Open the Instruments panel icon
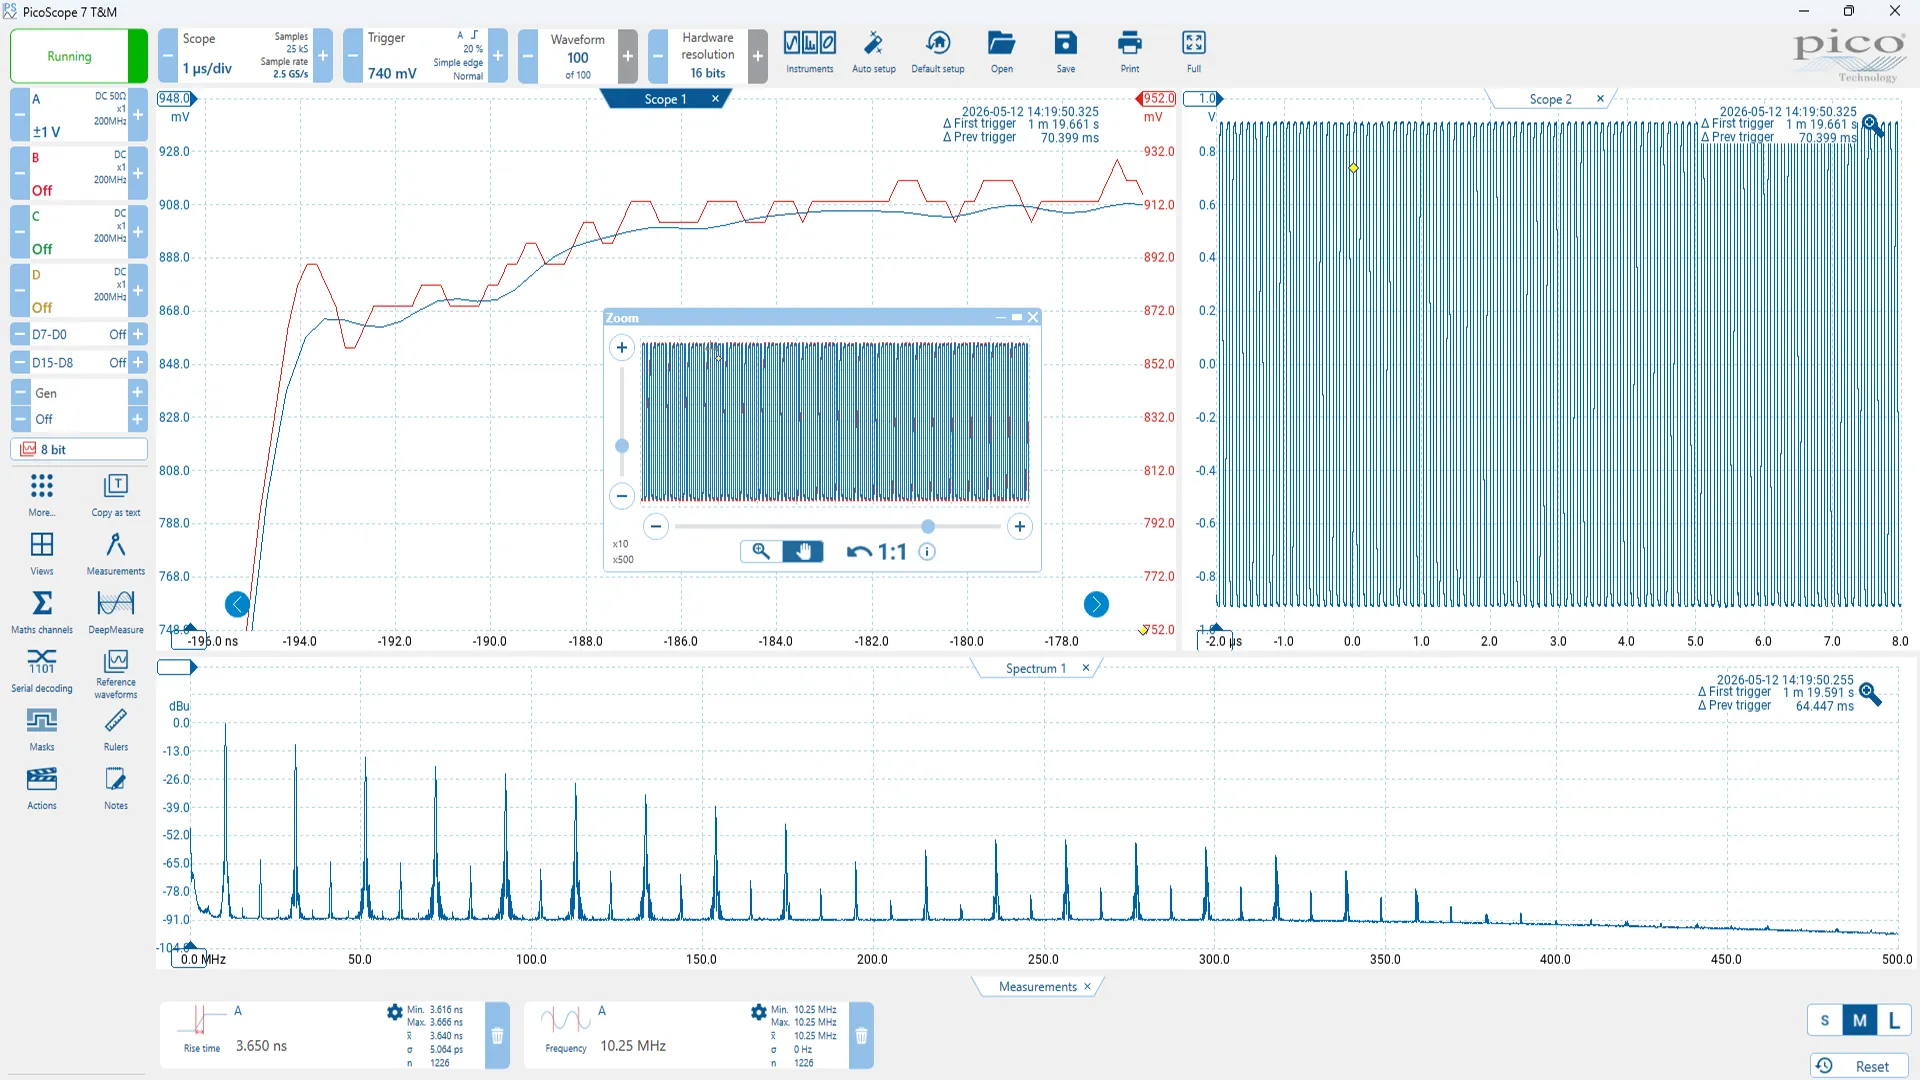Viewport: 1920px width, 1080px height. 809,52
